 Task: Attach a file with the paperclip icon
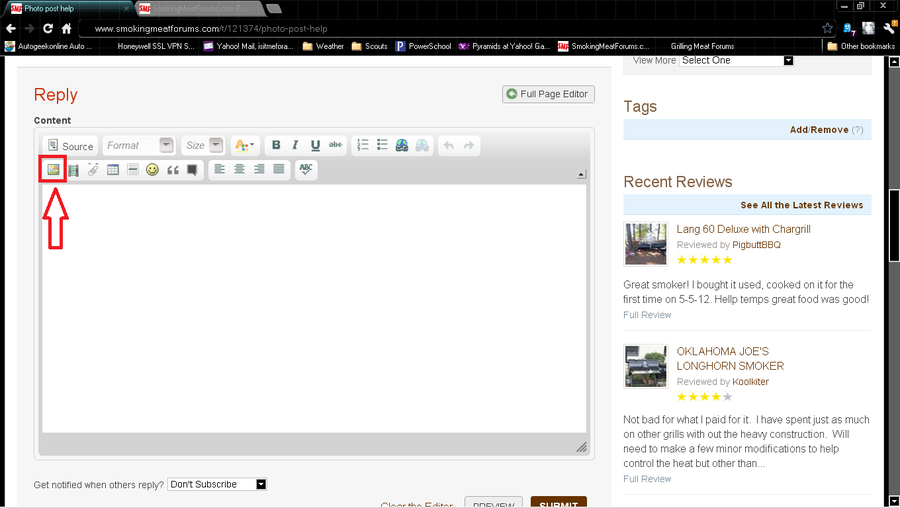point(93,170)
